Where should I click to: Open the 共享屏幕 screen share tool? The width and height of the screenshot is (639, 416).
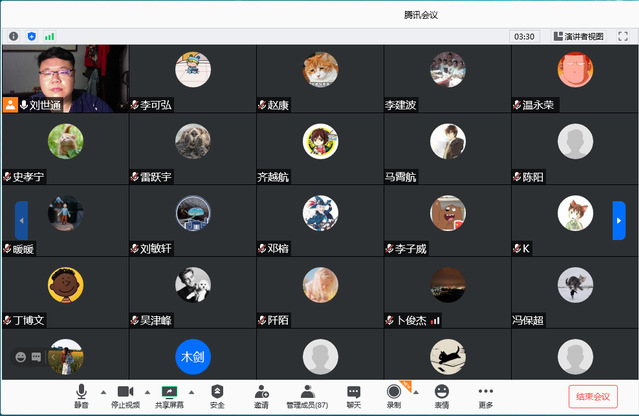point(169,396)
